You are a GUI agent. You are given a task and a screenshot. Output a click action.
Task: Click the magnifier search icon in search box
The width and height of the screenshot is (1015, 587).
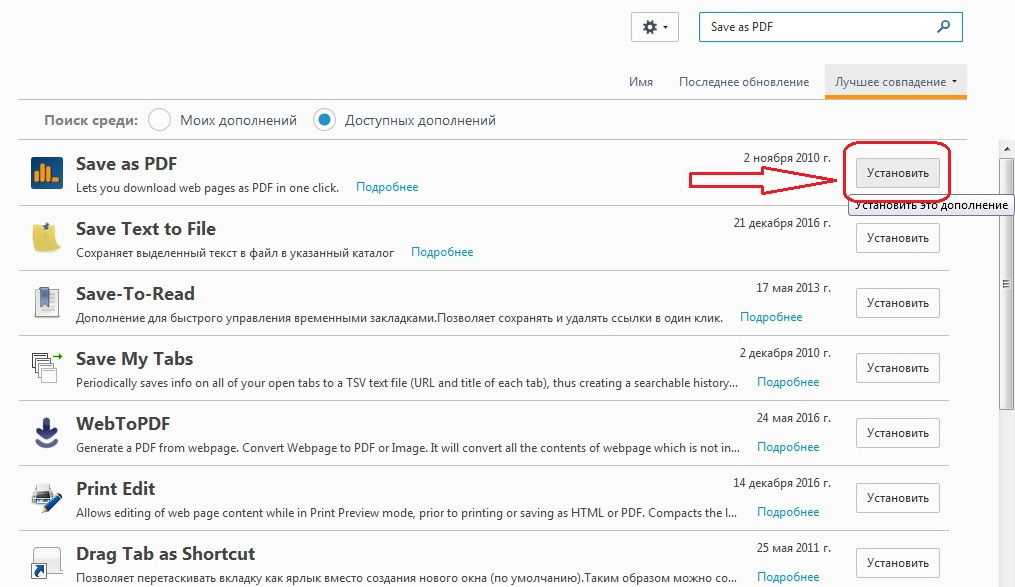point(943,27)
